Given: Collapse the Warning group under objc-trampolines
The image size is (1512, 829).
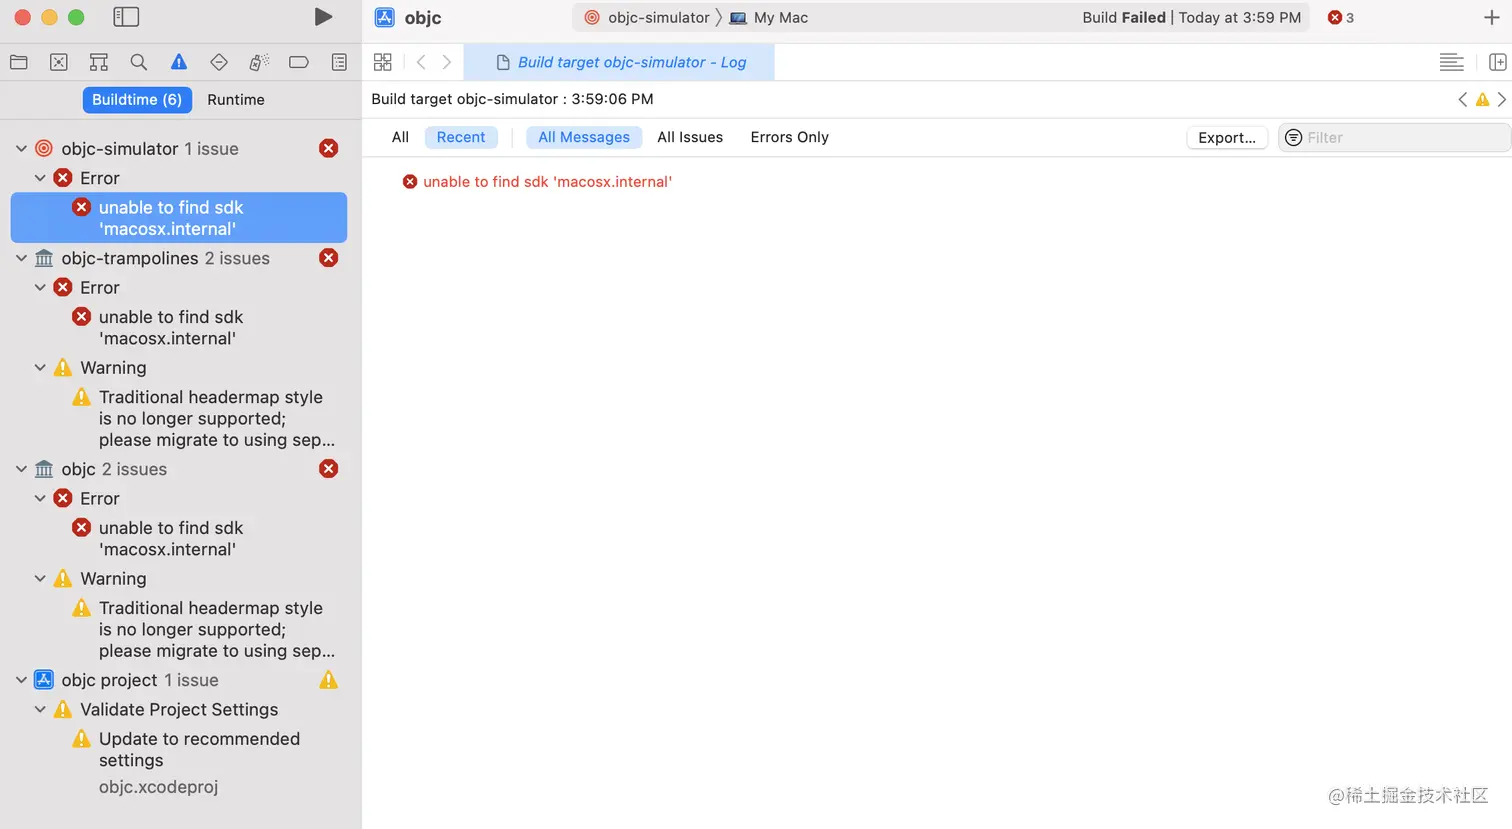Looking at the screenshot, I should [x=40, y=368].
